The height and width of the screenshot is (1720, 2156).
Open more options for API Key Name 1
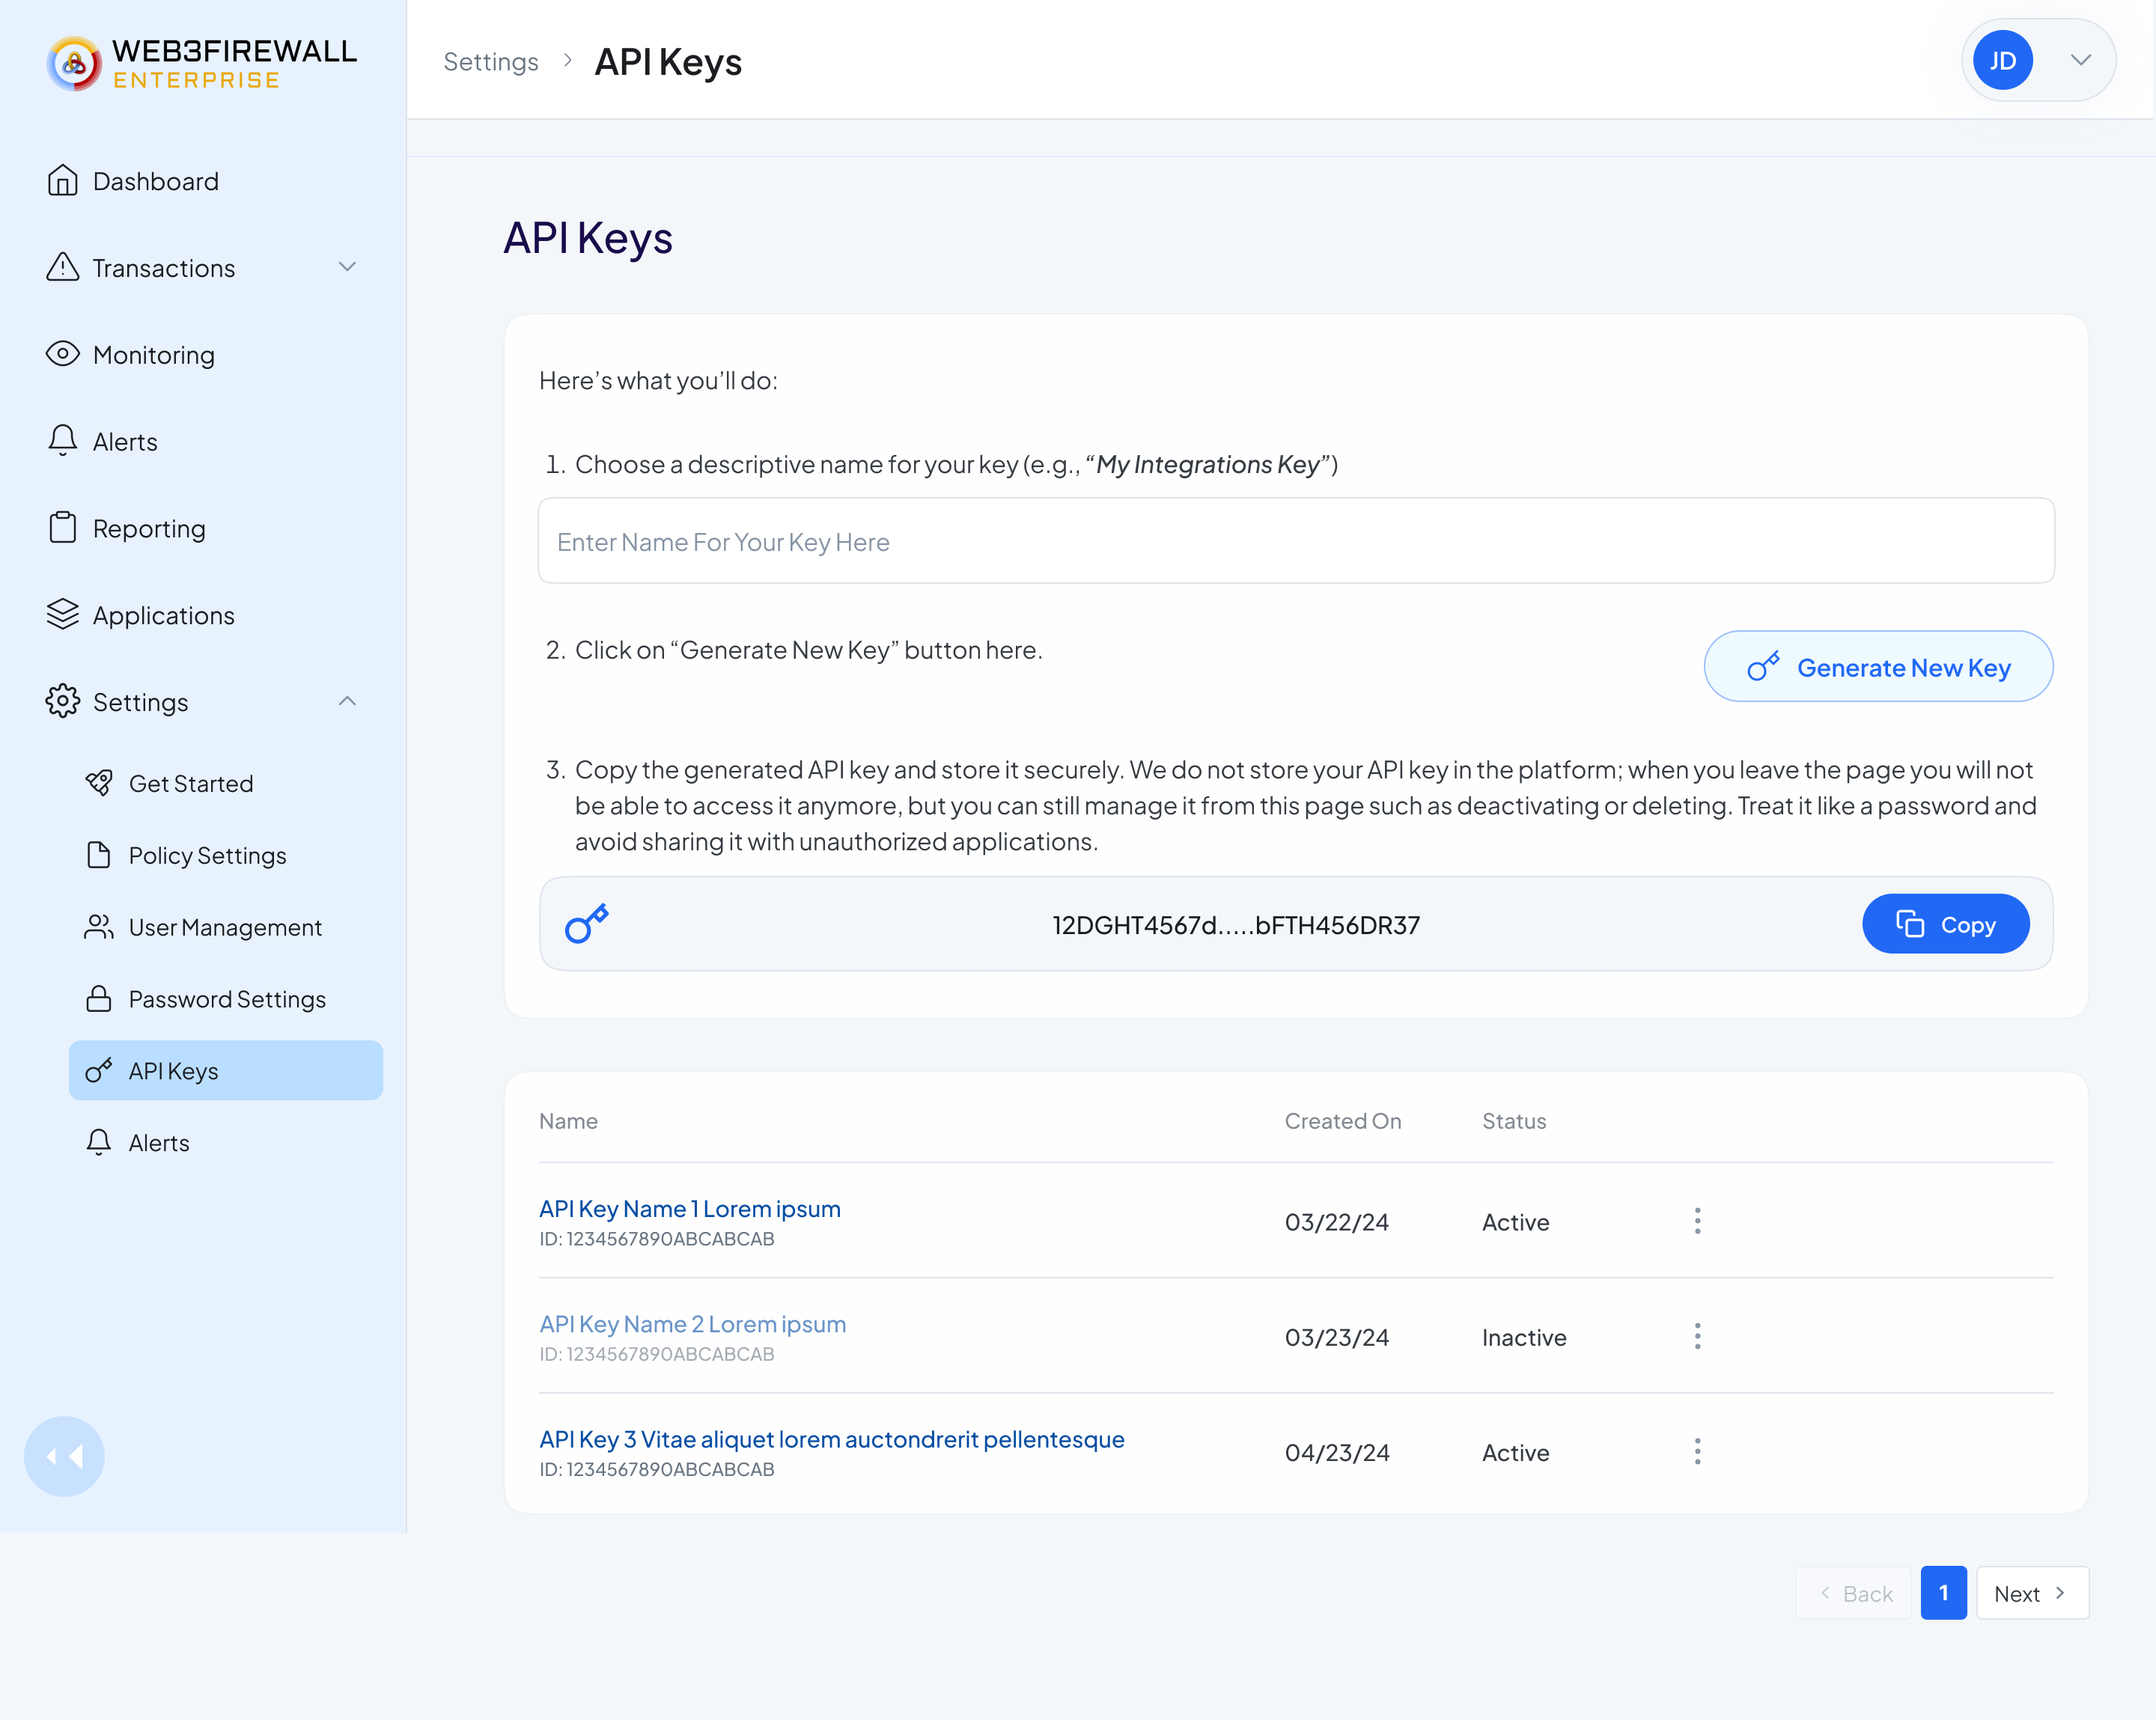click(x=1697, y=1221)
